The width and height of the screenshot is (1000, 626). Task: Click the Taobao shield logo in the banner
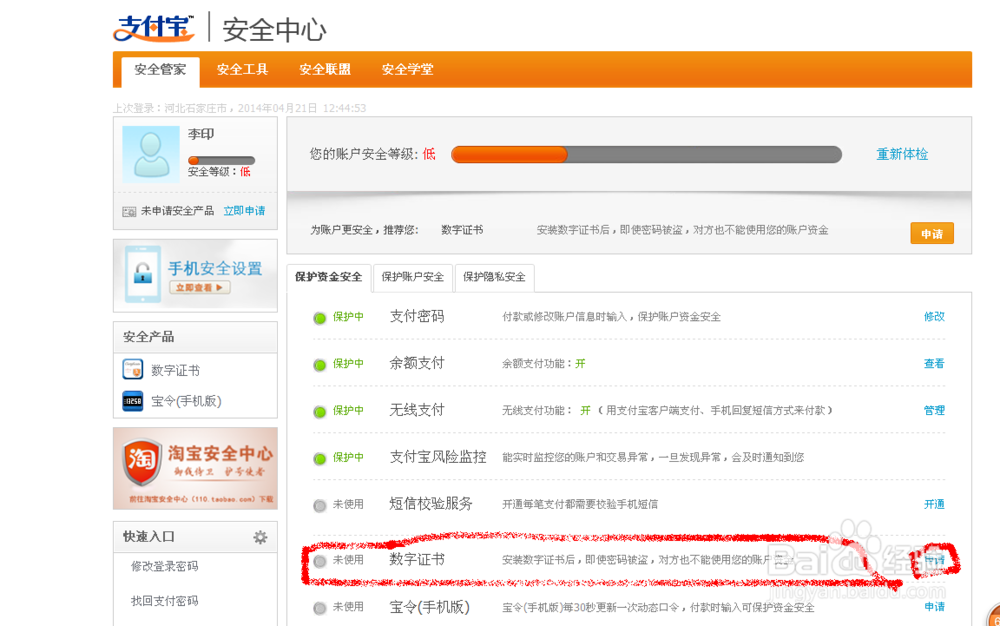(141, 463)
